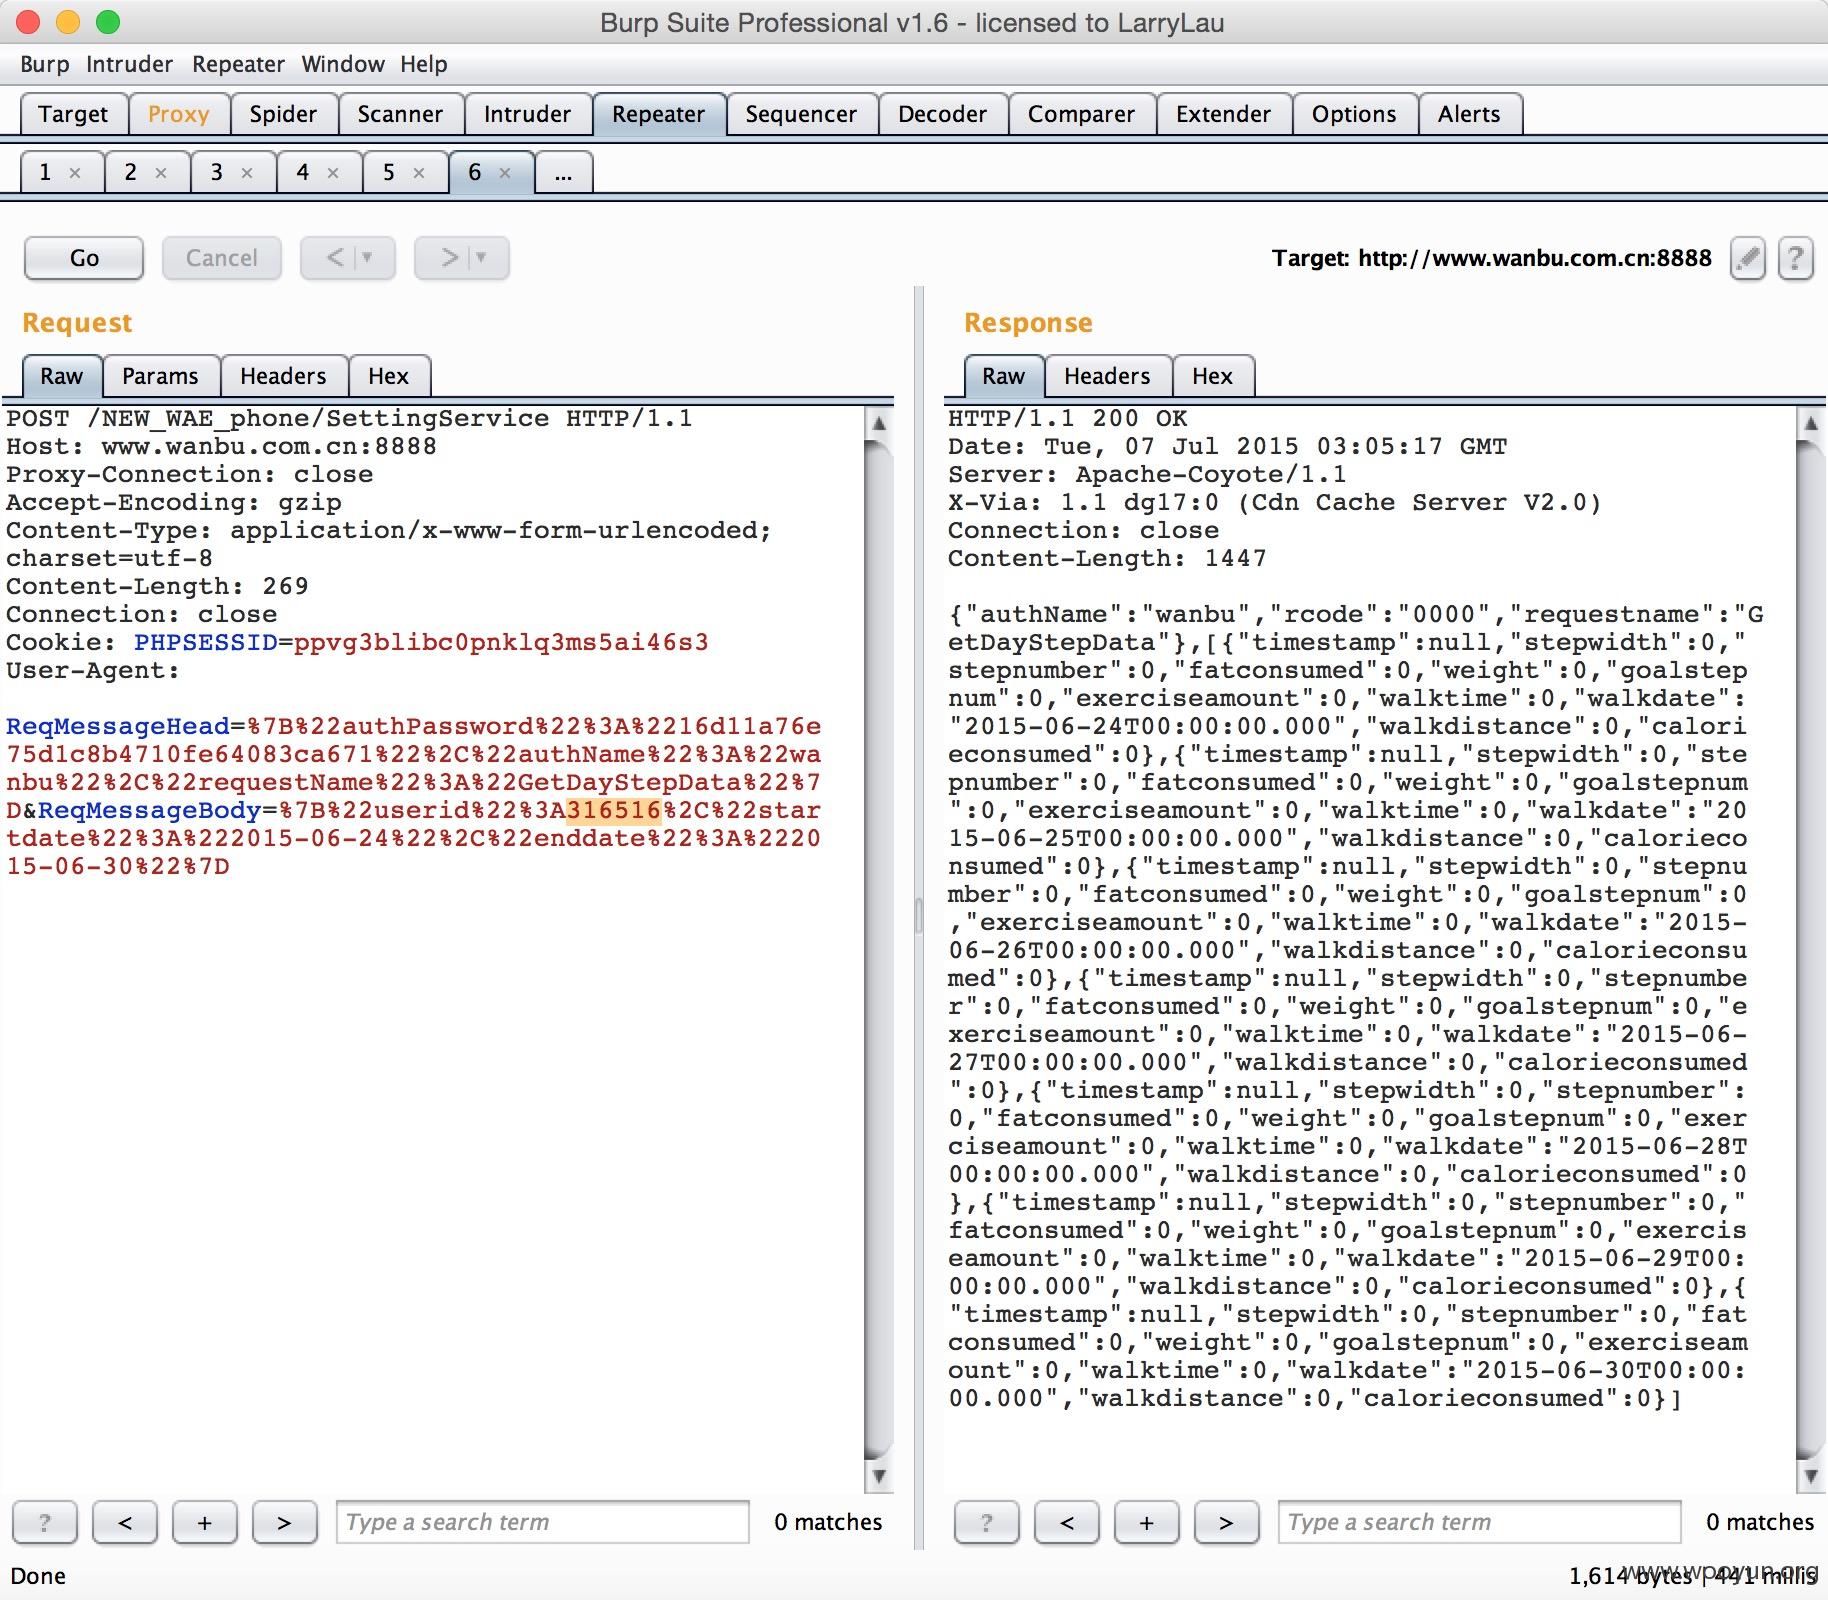Switch to the Decoder tab
The width and height of the screenshot is (1828, 1600).
942,114
